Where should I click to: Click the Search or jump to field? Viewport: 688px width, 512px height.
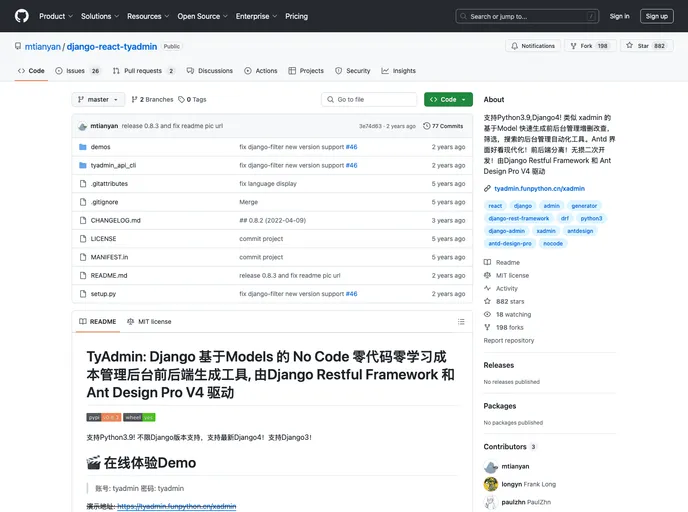(527, 16)
